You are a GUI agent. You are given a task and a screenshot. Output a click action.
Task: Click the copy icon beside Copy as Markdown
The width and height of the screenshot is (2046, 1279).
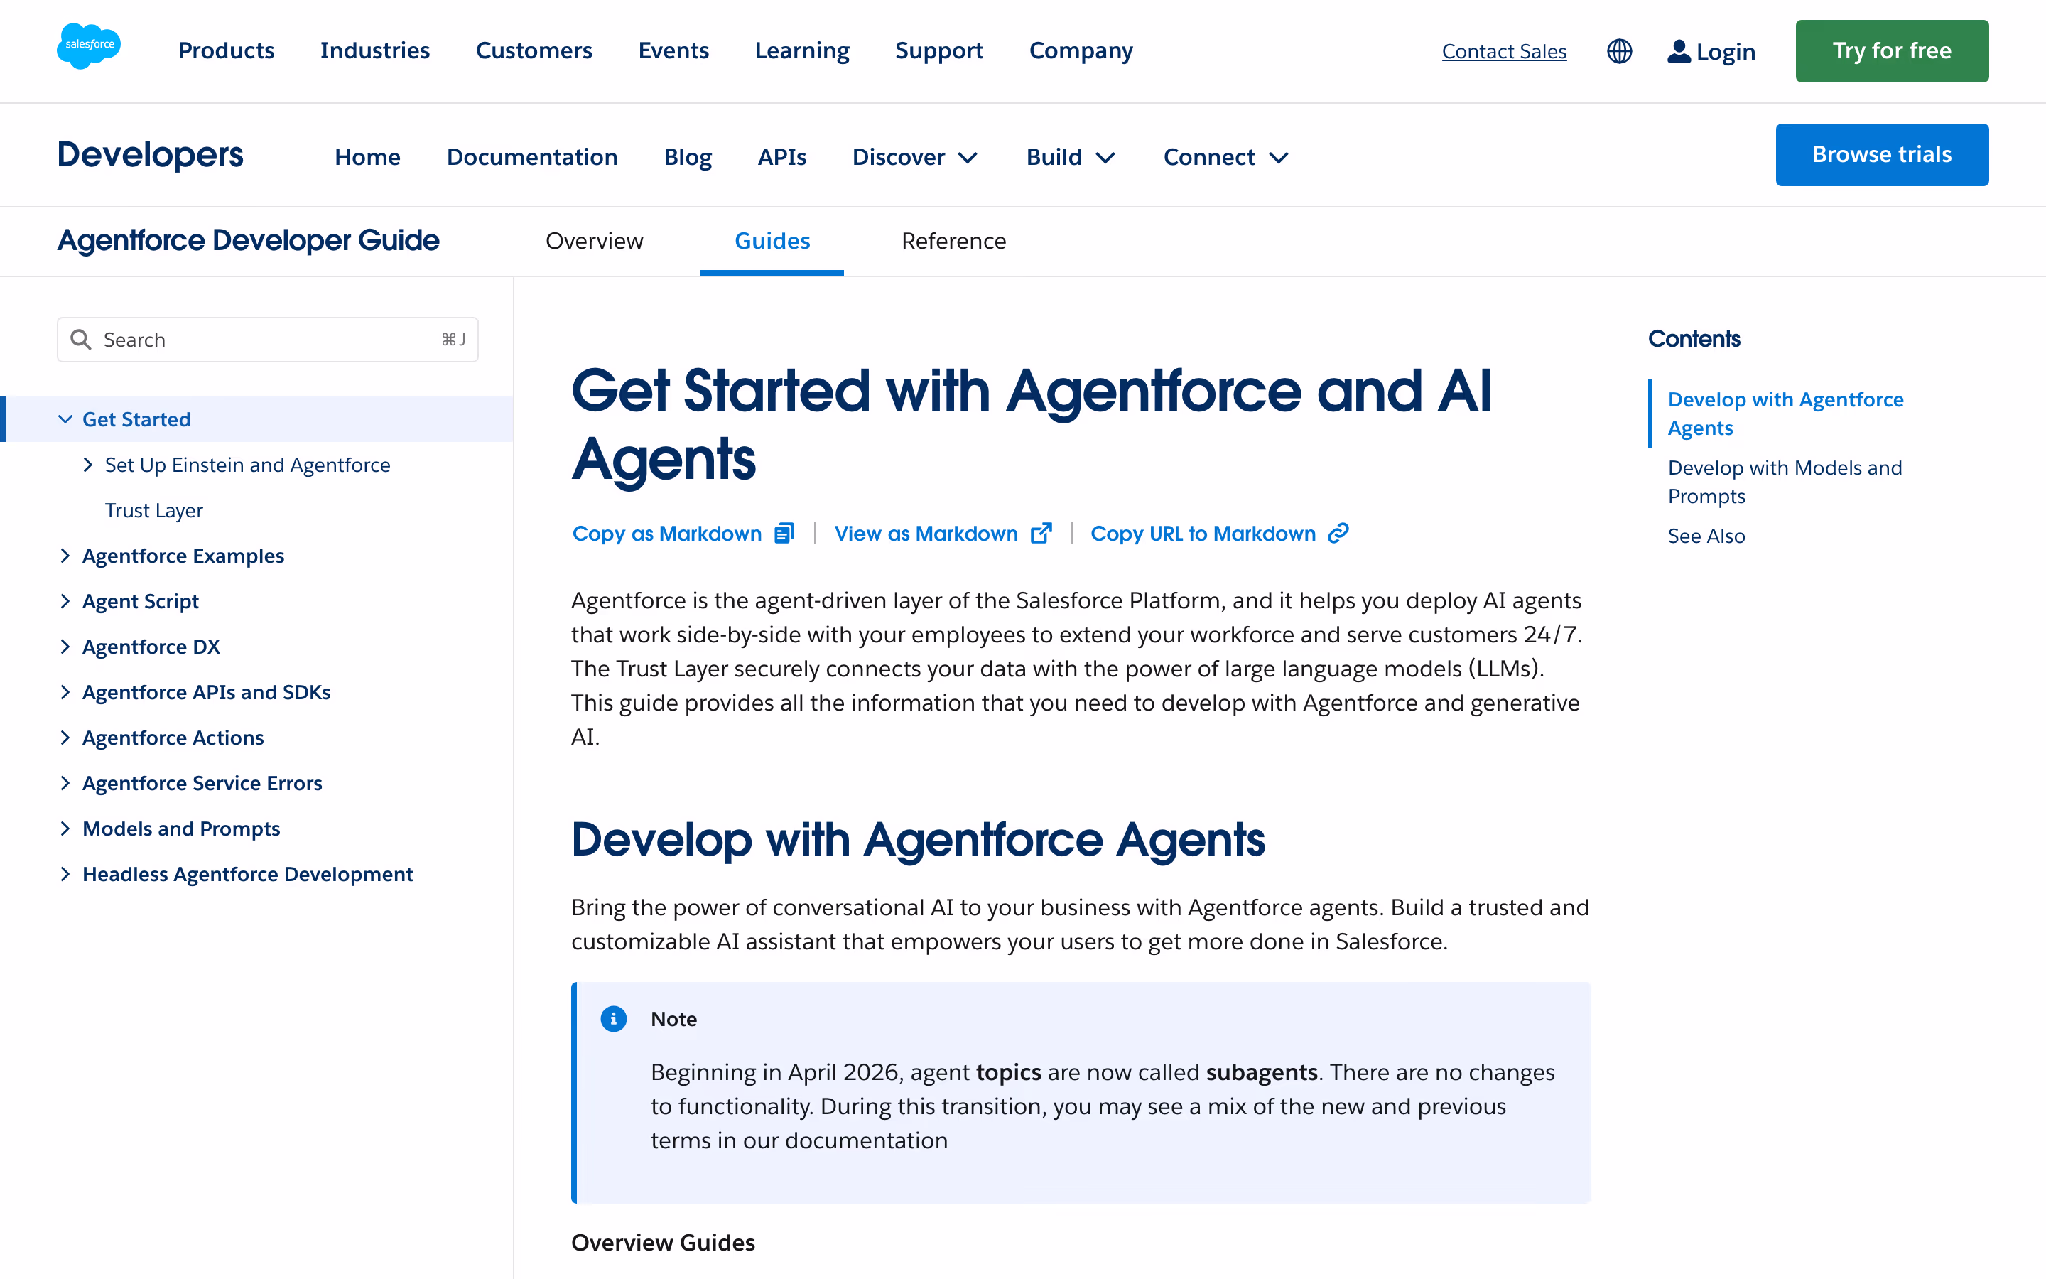784,533
